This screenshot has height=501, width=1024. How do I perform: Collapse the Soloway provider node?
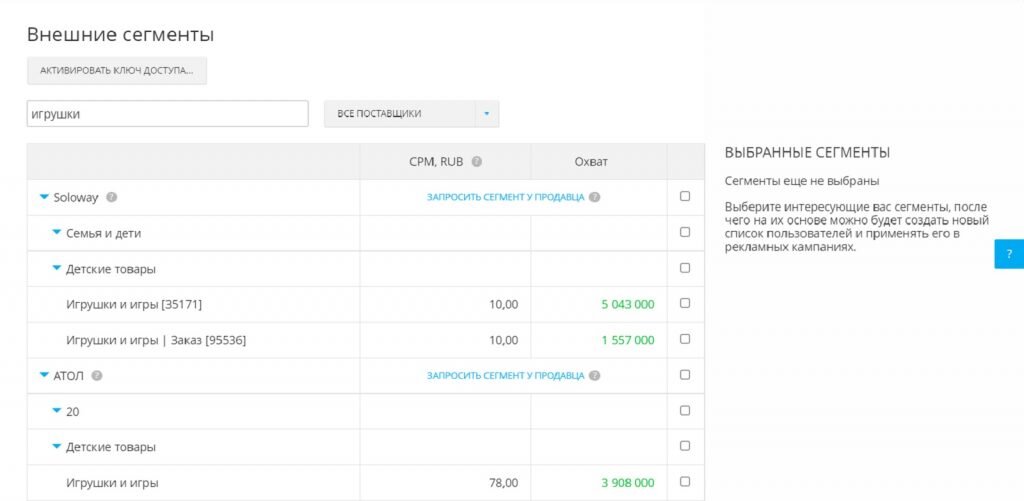coord(44,197)
